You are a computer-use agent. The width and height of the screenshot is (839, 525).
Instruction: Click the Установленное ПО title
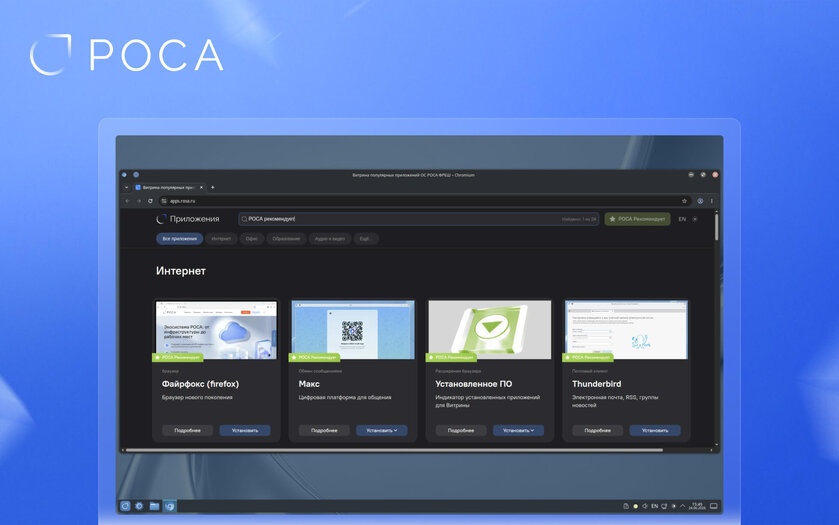tap(474, 384)
